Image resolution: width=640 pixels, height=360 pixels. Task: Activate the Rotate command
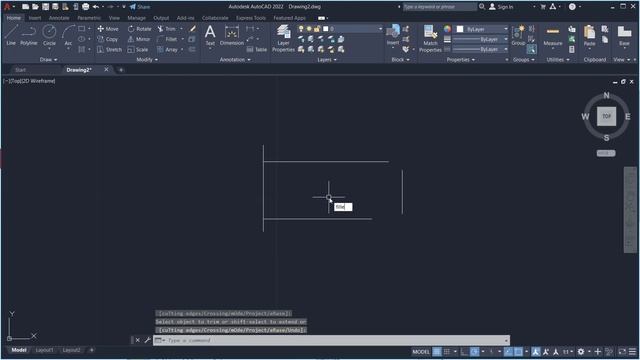point(139,29)
